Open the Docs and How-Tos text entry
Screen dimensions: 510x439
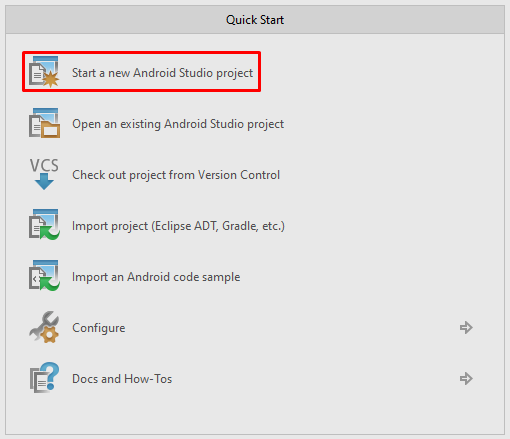click(122, 379)
